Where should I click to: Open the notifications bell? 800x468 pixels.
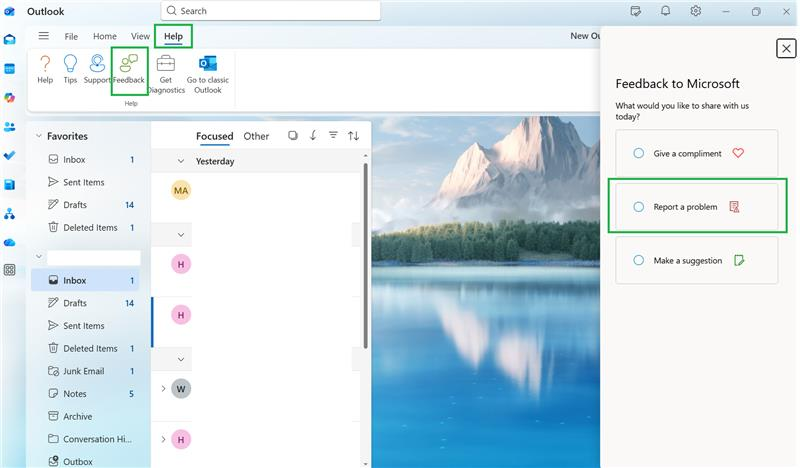665,11
